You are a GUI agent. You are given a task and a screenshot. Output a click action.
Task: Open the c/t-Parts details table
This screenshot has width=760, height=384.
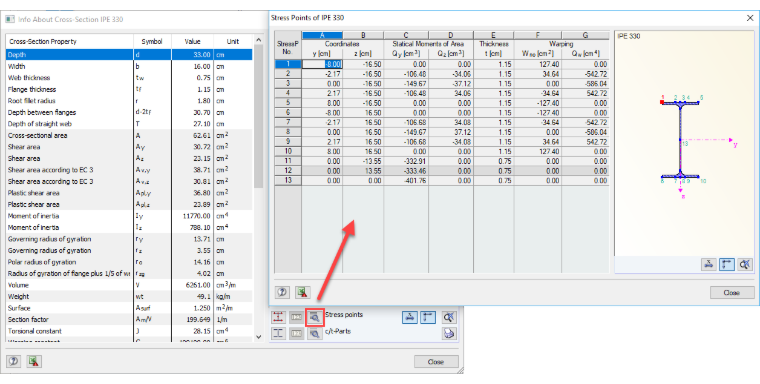click(314, 334)
